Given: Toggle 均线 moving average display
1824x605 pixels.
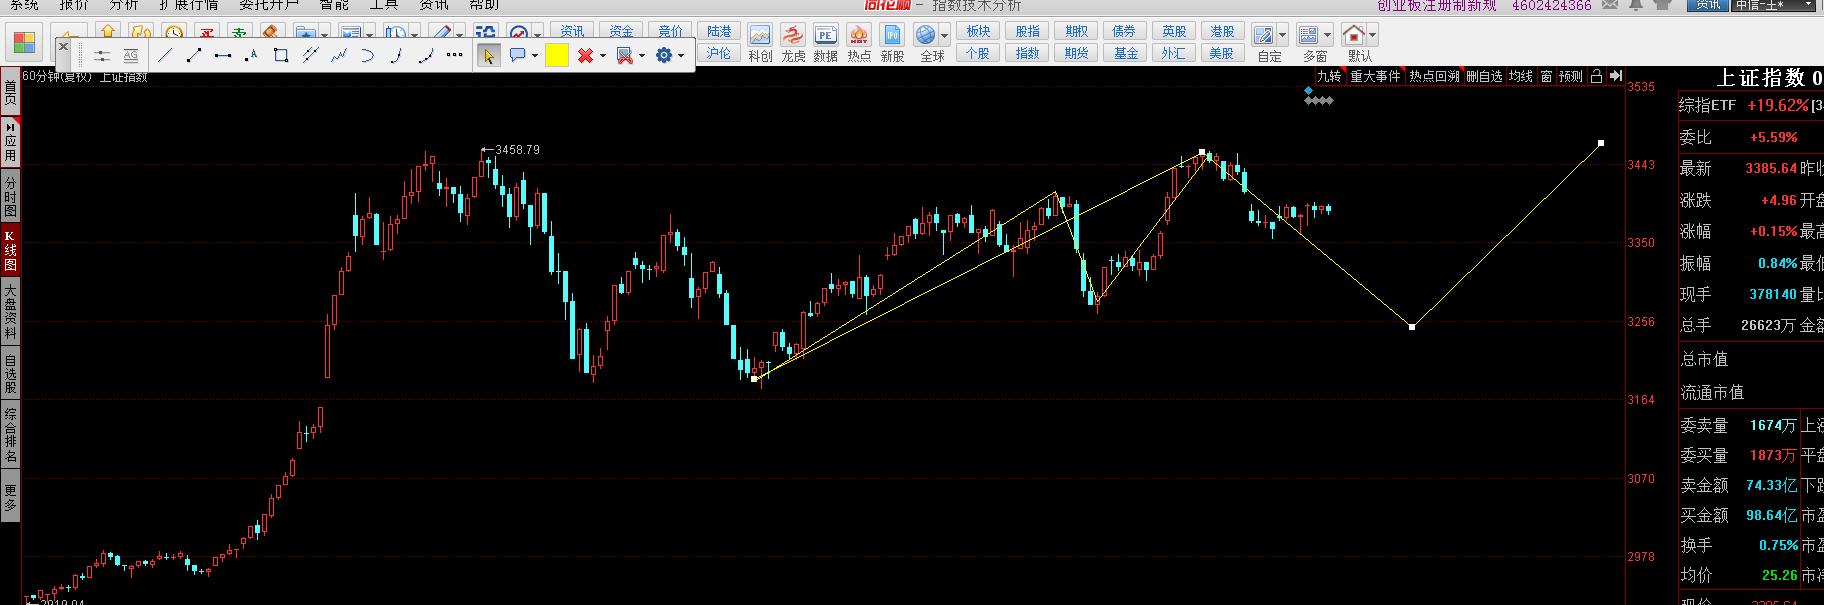Looking at the screenshot, I should click(1520, 76).
